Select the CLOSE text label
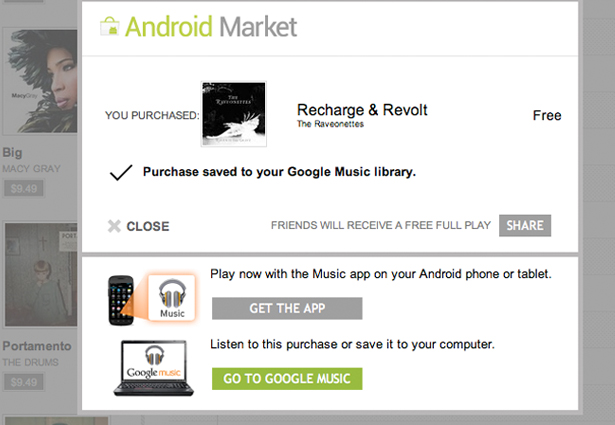This screenshot has width=615, height=425. [148, 226]
